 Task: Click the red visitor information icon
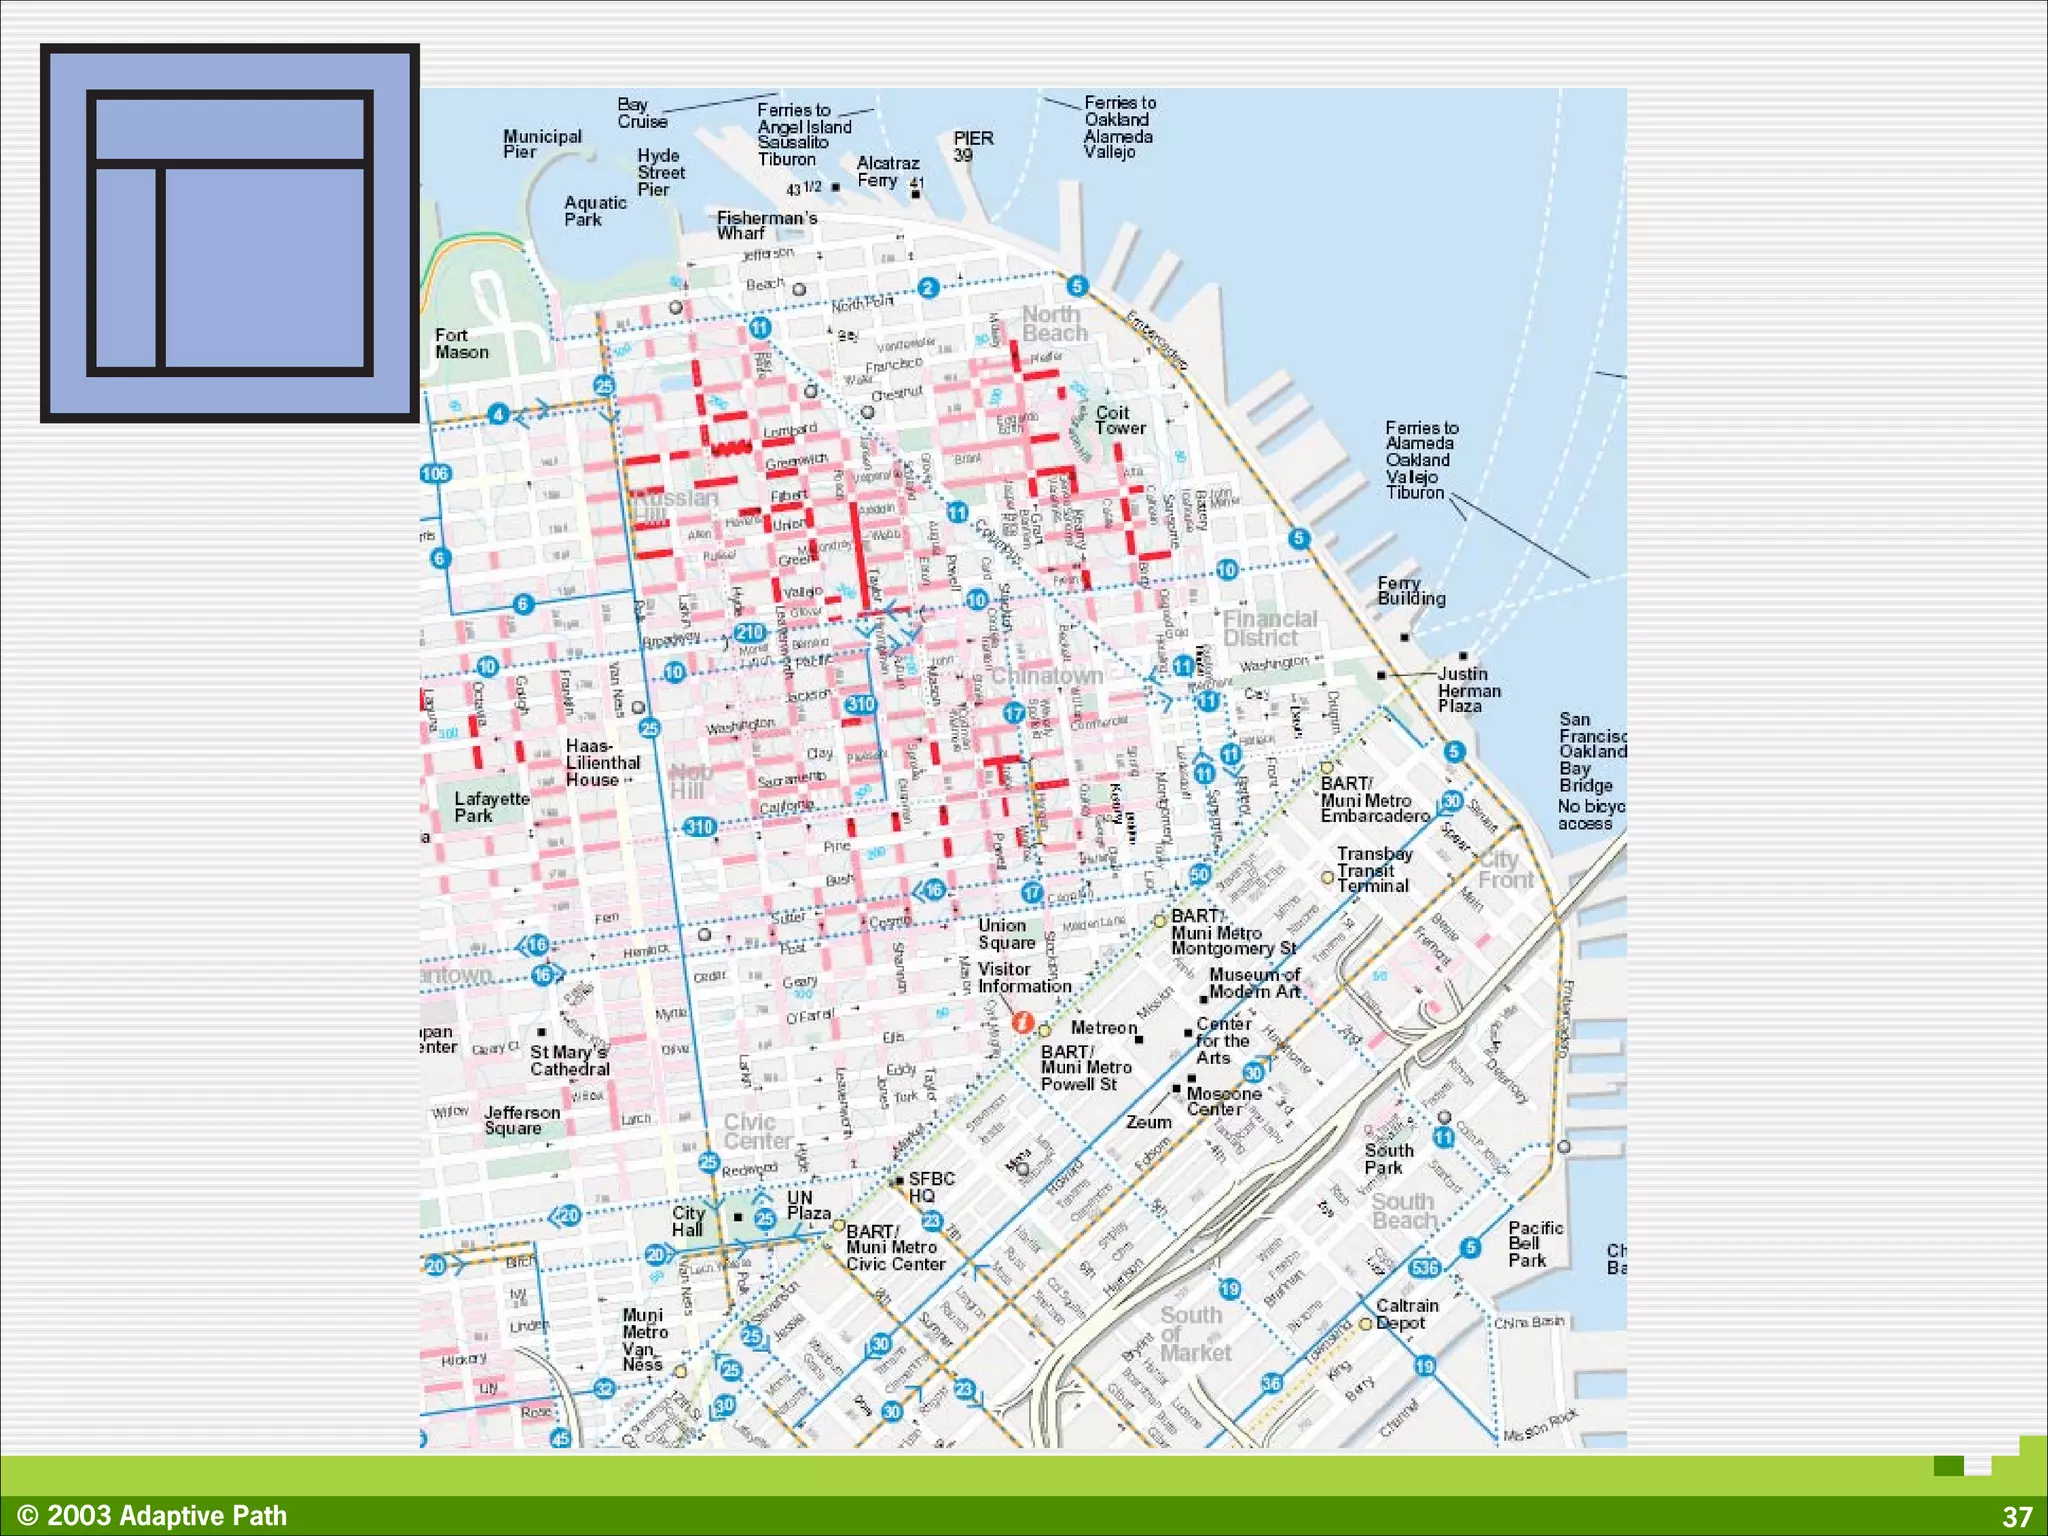(1021, 1022)
